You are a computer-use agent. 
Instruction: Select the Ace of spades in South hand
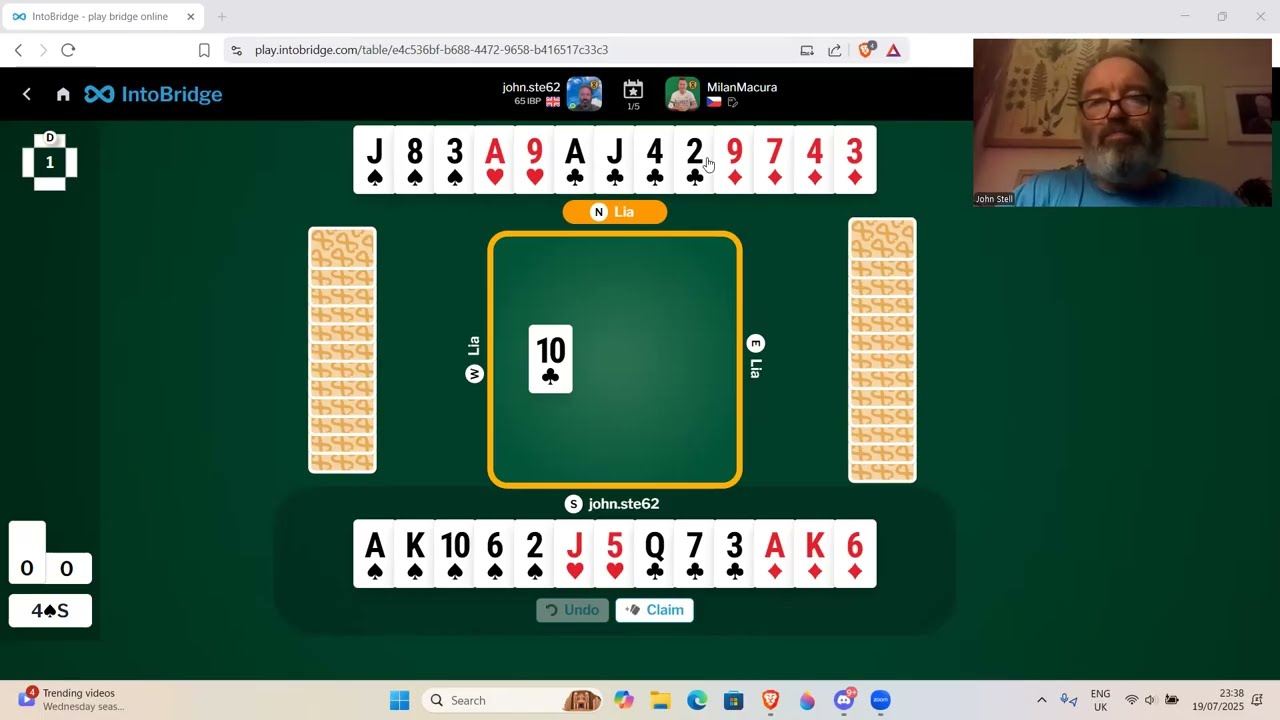(x=374, y=554)
